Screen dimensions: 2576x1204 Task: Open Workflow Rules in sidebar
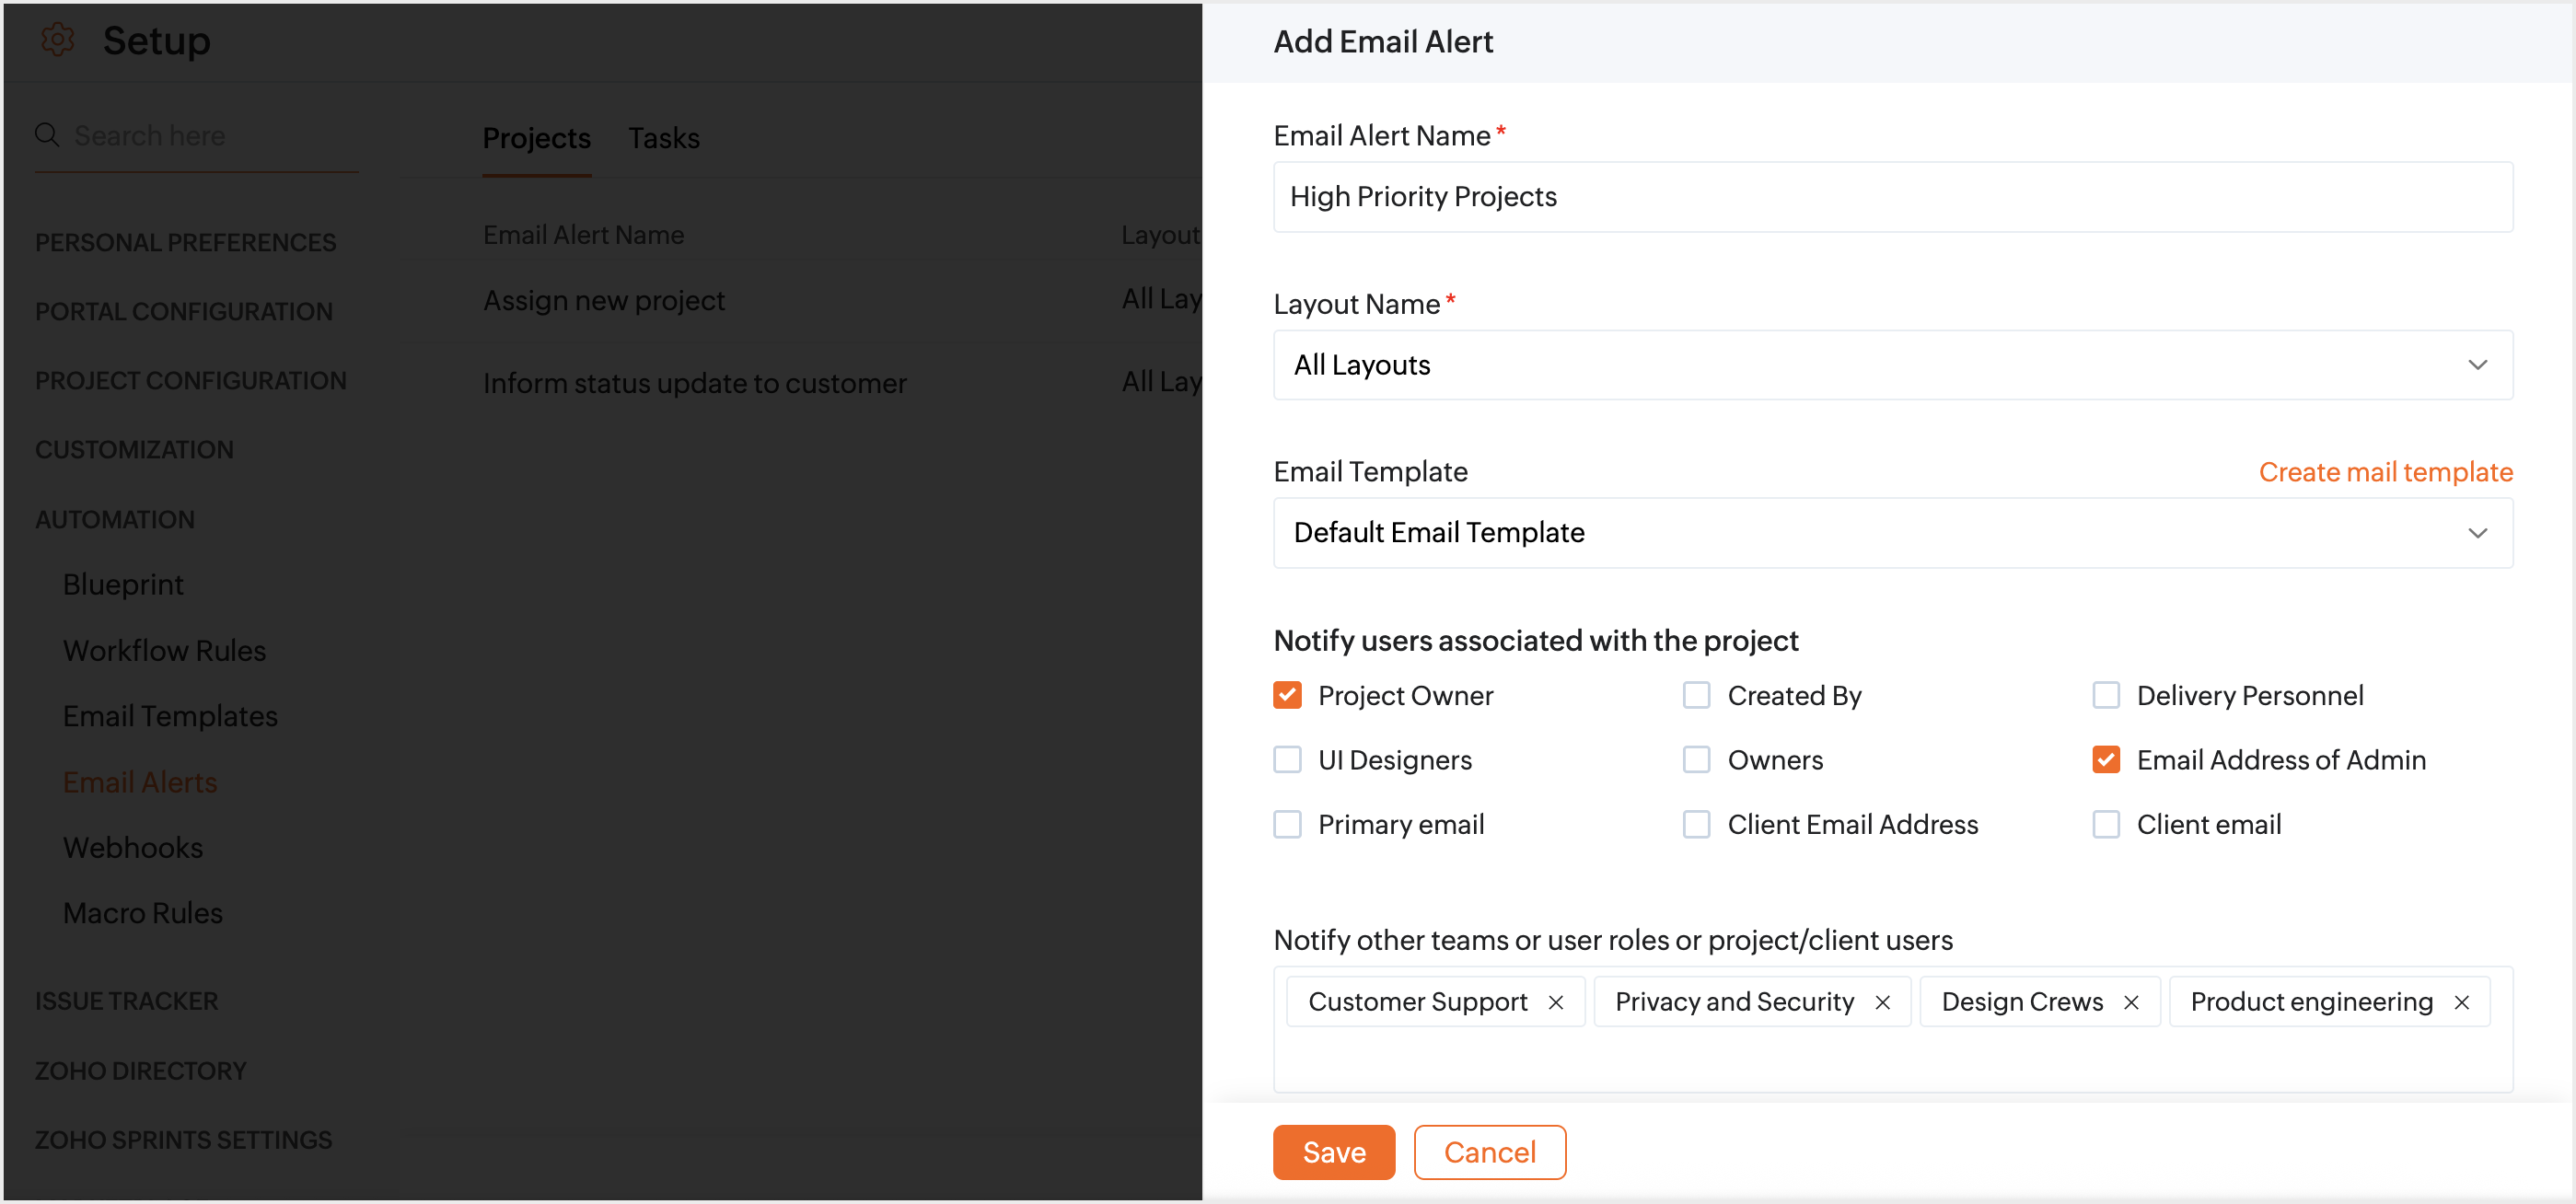(165, 651)
